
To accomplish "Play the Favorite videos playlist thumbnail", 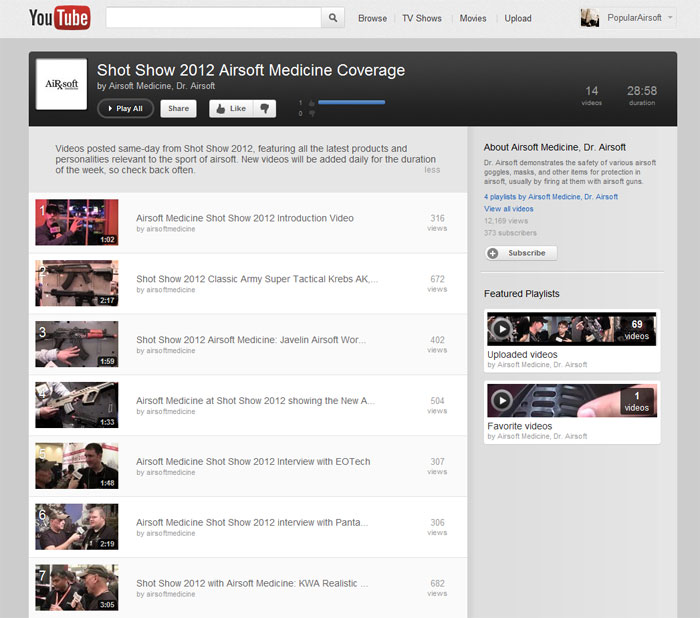I will (571, 400).
